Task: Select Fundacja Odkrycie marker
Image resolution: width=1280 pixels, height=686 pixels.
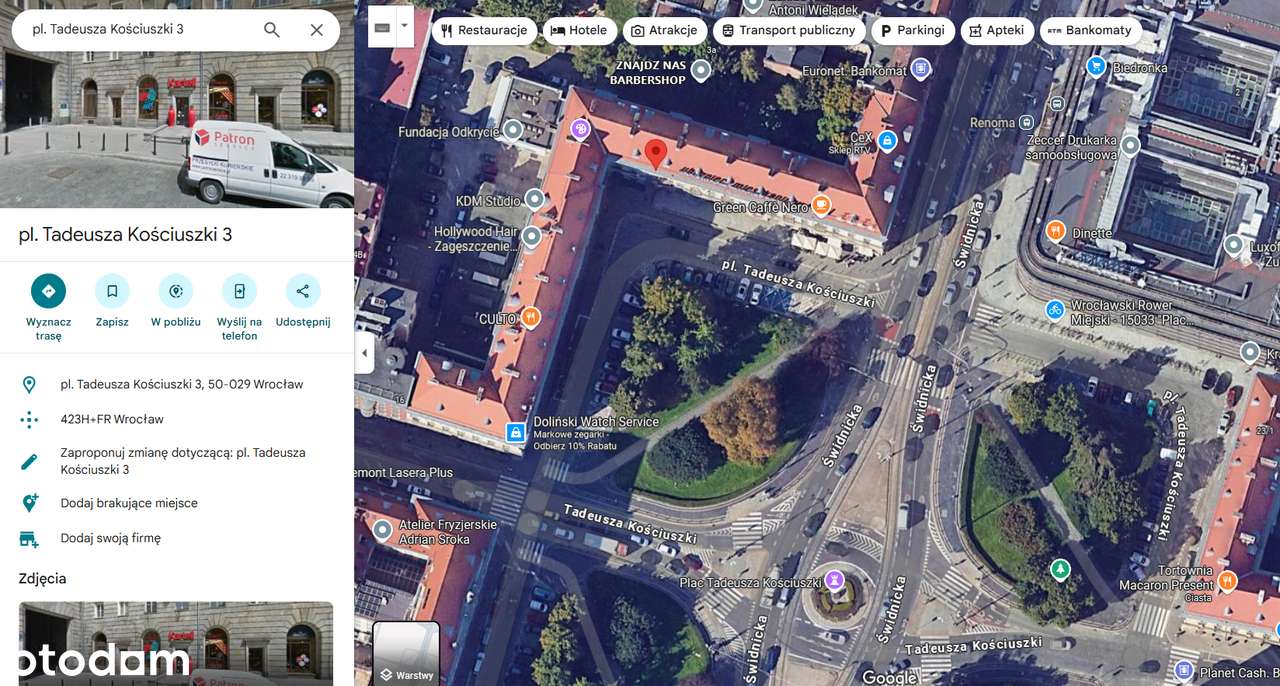Action: [x=513, y=129]
